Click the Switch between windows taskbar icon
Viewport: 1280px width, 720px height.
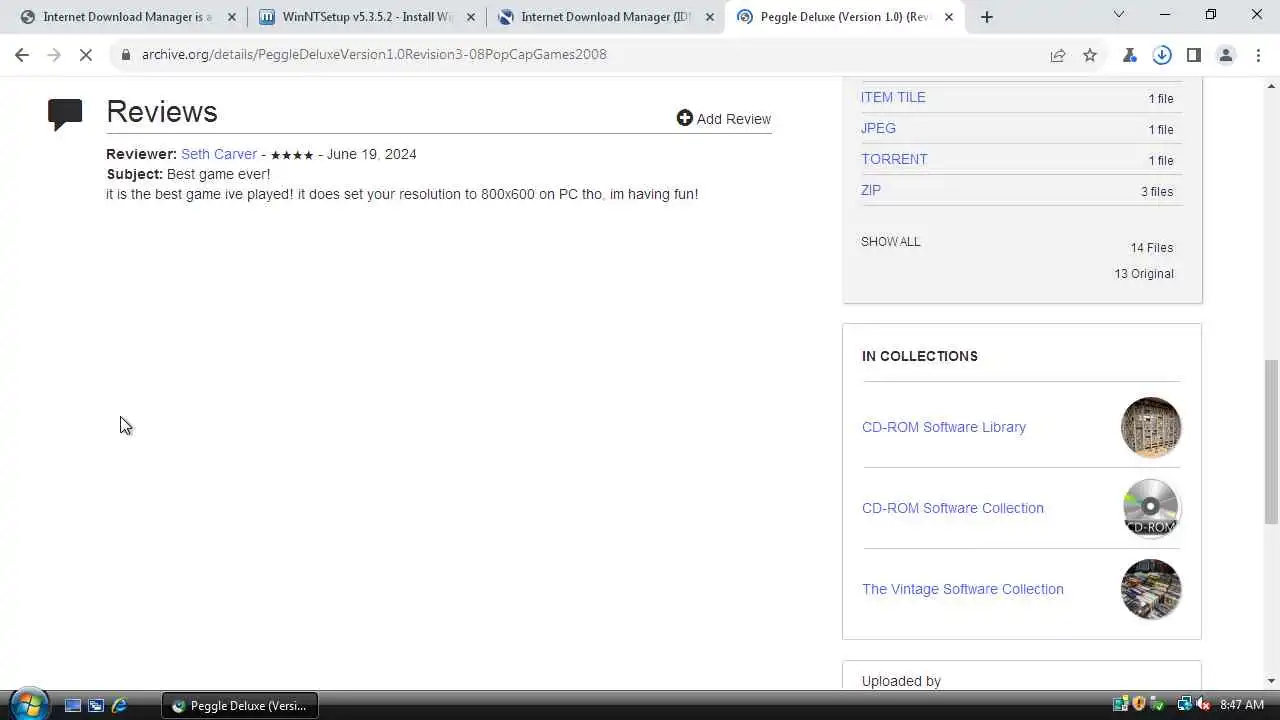tap(96, 705)
